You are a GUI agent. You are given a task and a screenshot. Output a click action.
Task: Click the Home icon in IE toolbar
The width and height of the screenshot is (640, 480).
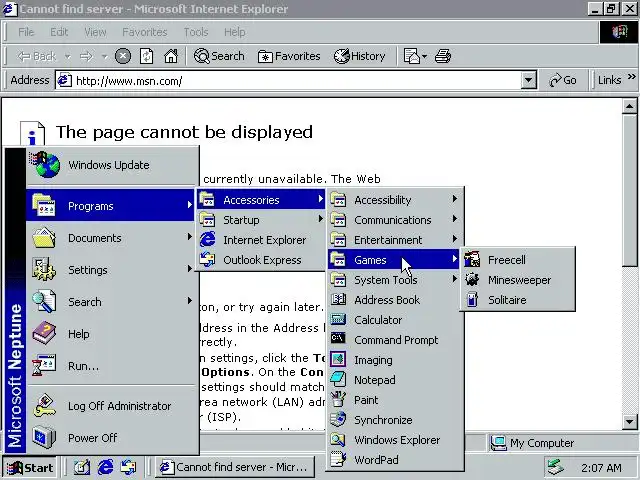171,56
